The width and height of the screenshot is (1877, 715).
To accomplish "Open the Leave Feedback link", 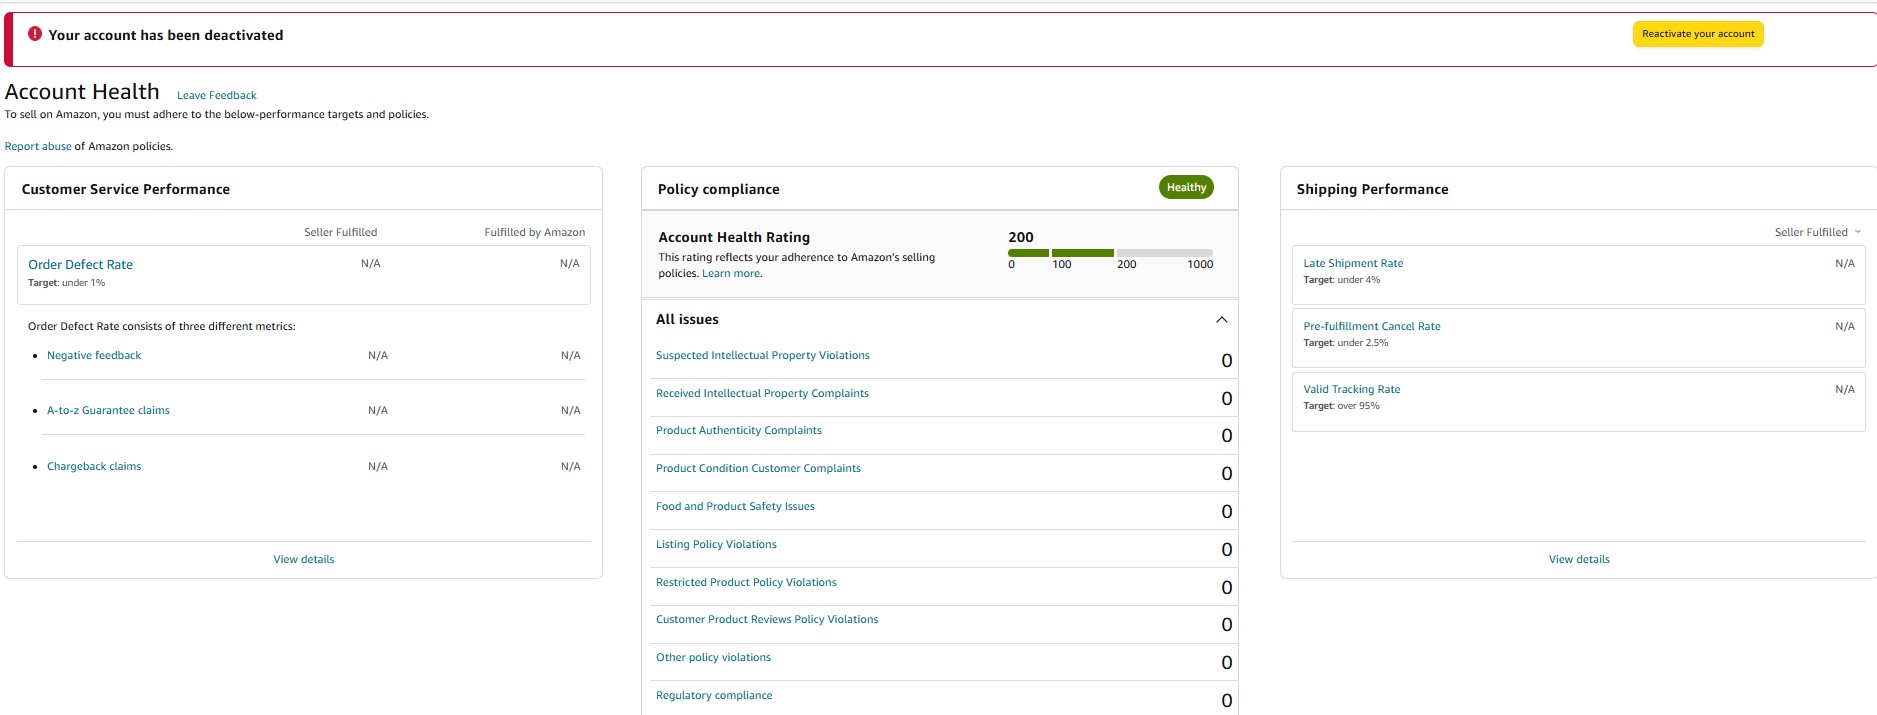I will pyautogui.click(x=217, y=96).
